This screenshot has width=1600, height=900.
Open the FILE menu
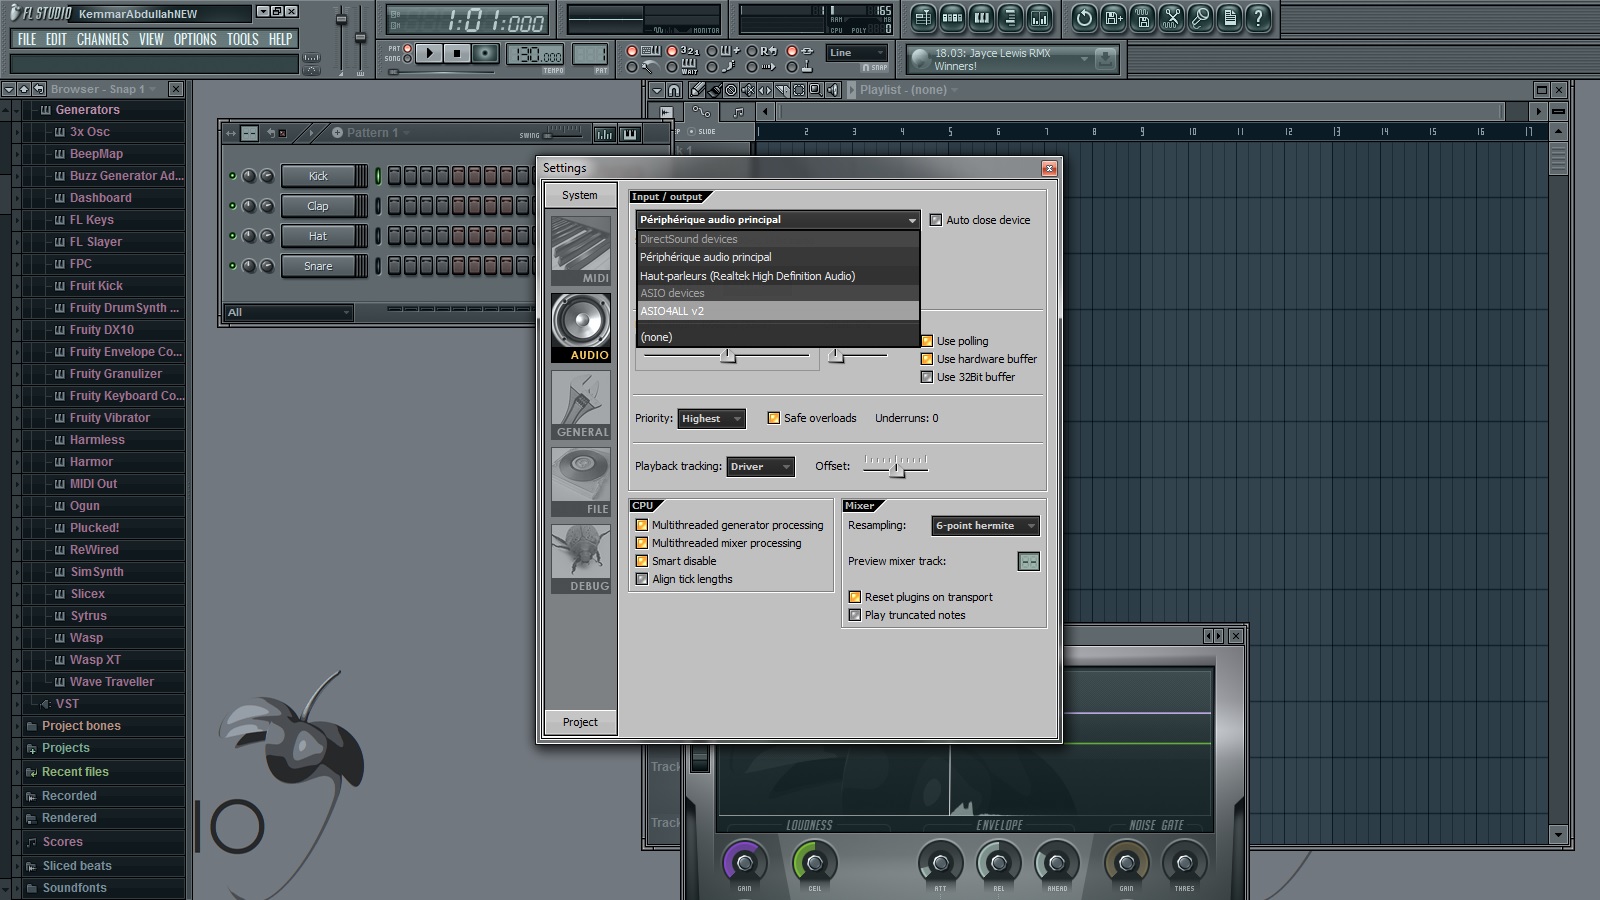pyautogui.click(x=27, y=39)
